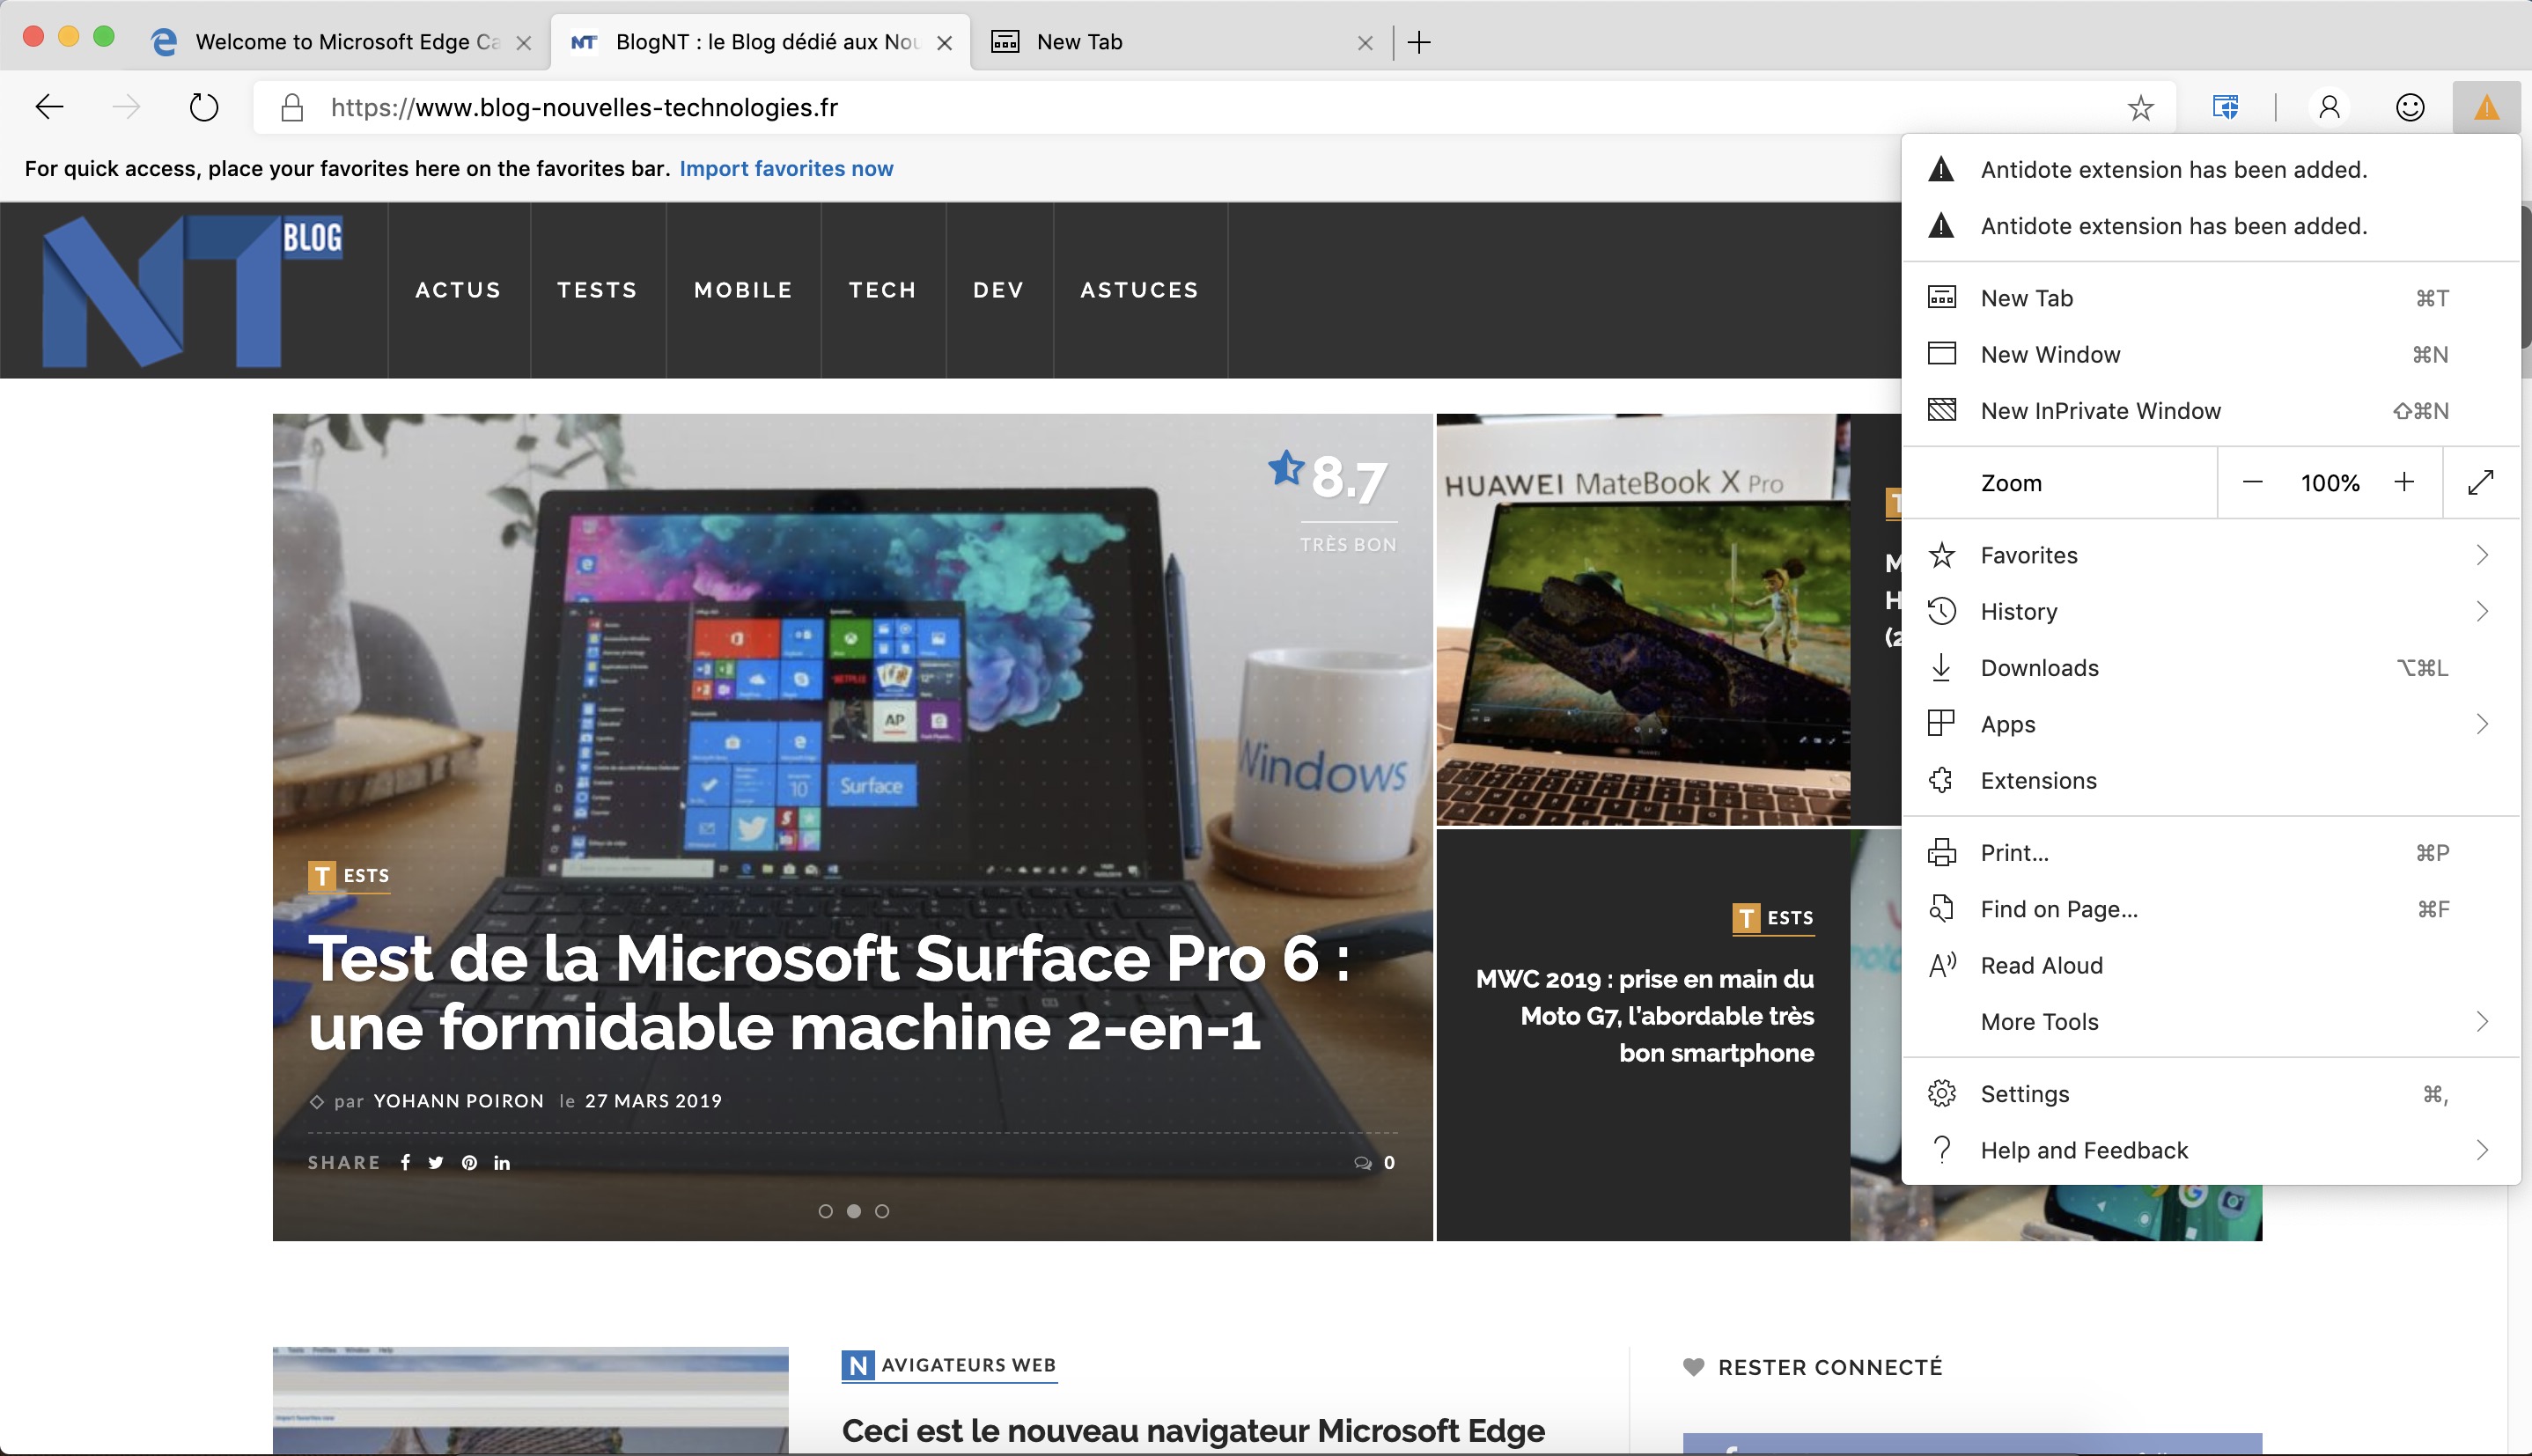Click the reload page icon
Image resolution: width=2532 pixels, height=1456 pixels.
204,107
